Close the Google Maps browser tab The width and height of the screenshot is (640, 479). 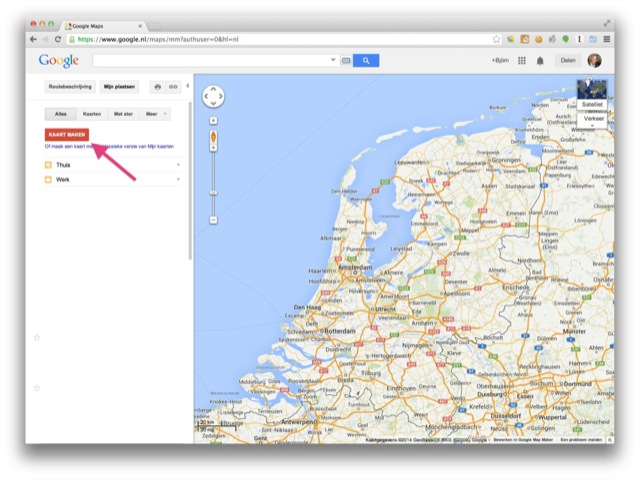tap(140, 26)
